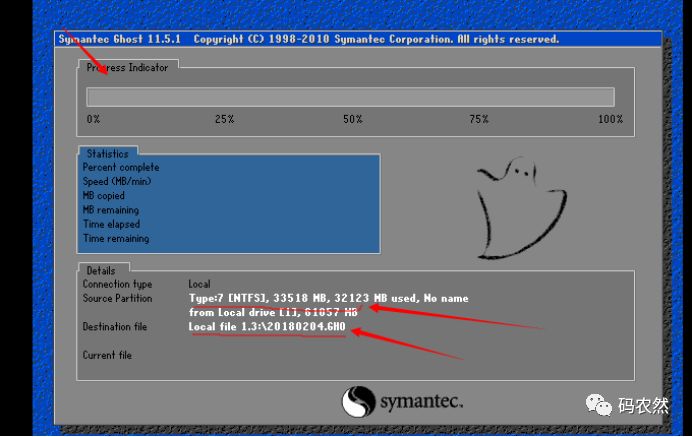
Task: Click the Symantec Ghost 11.5.1 title bar
Action: [358, 39]
